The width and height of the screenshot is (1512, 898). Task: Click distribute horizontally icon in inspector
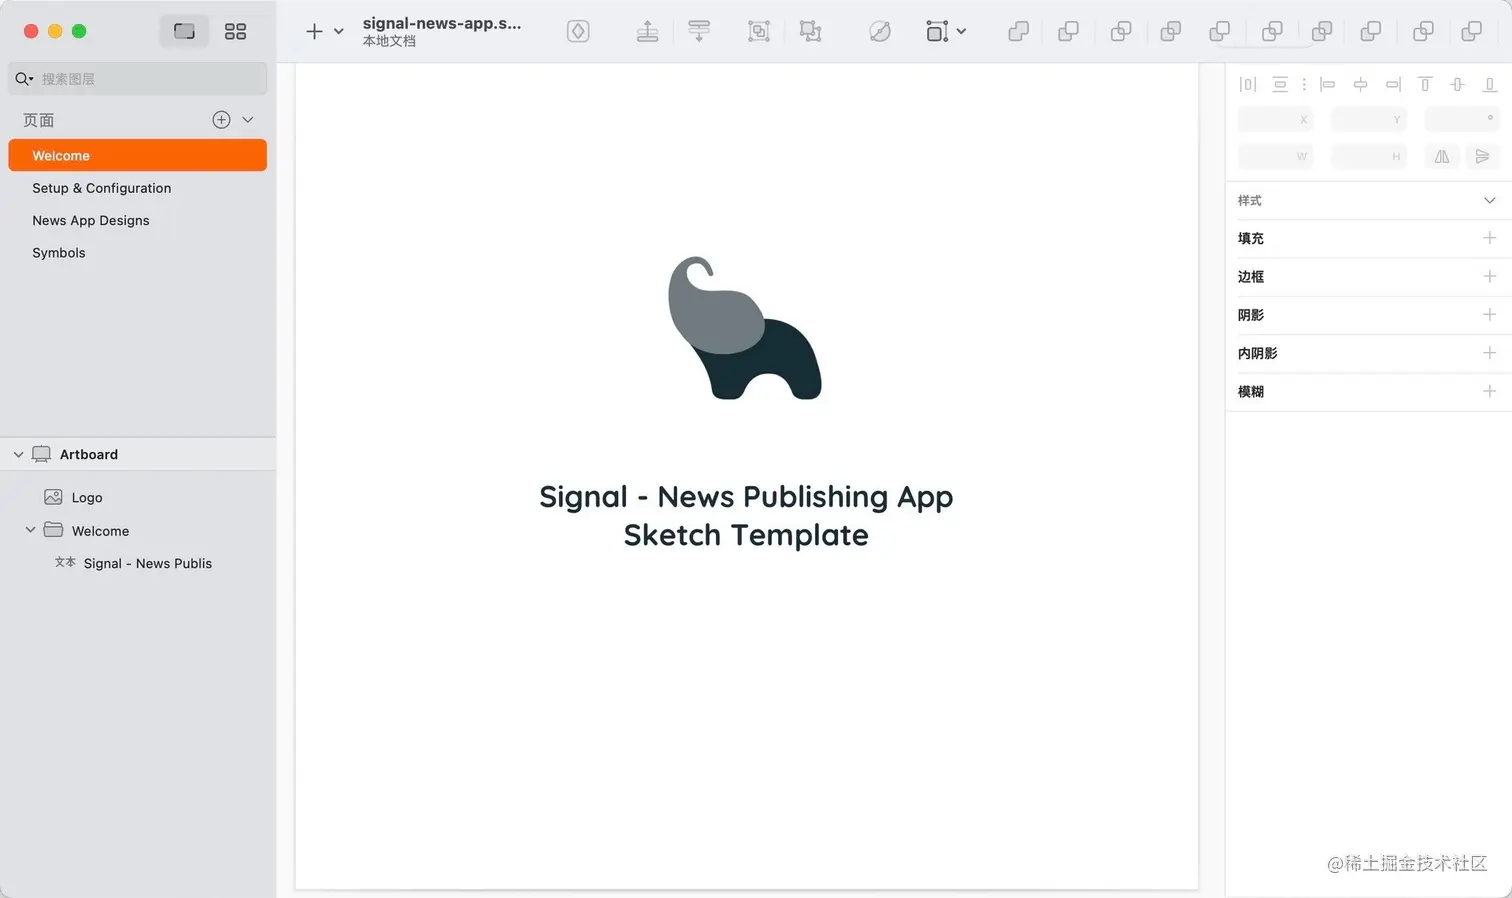[x=1248, y=85]
